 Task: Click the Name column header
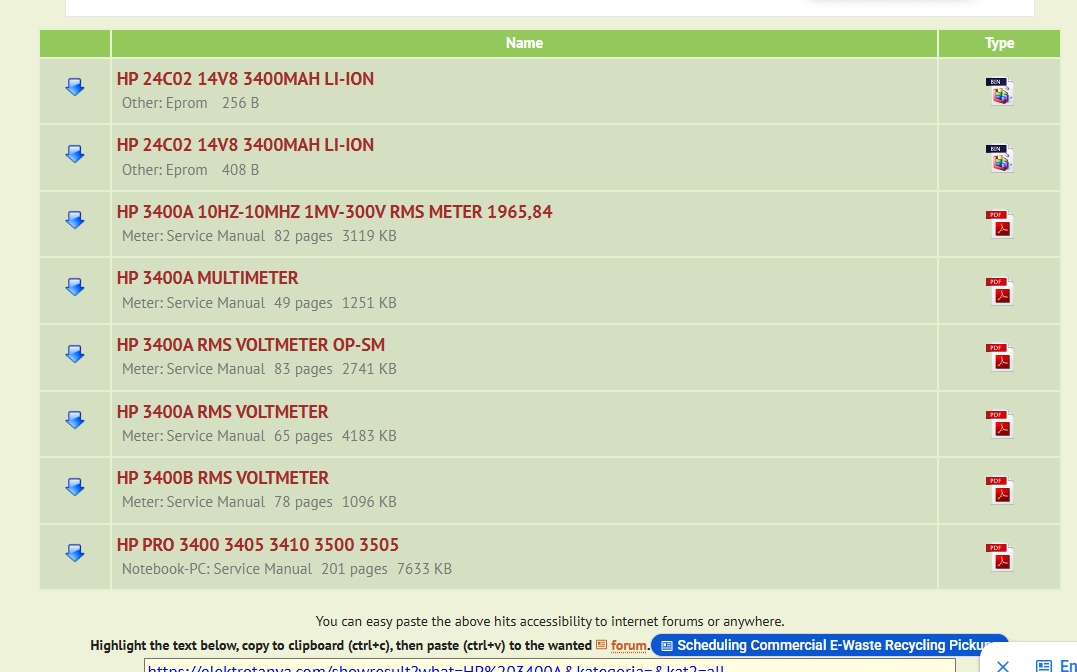click(524, 43)
